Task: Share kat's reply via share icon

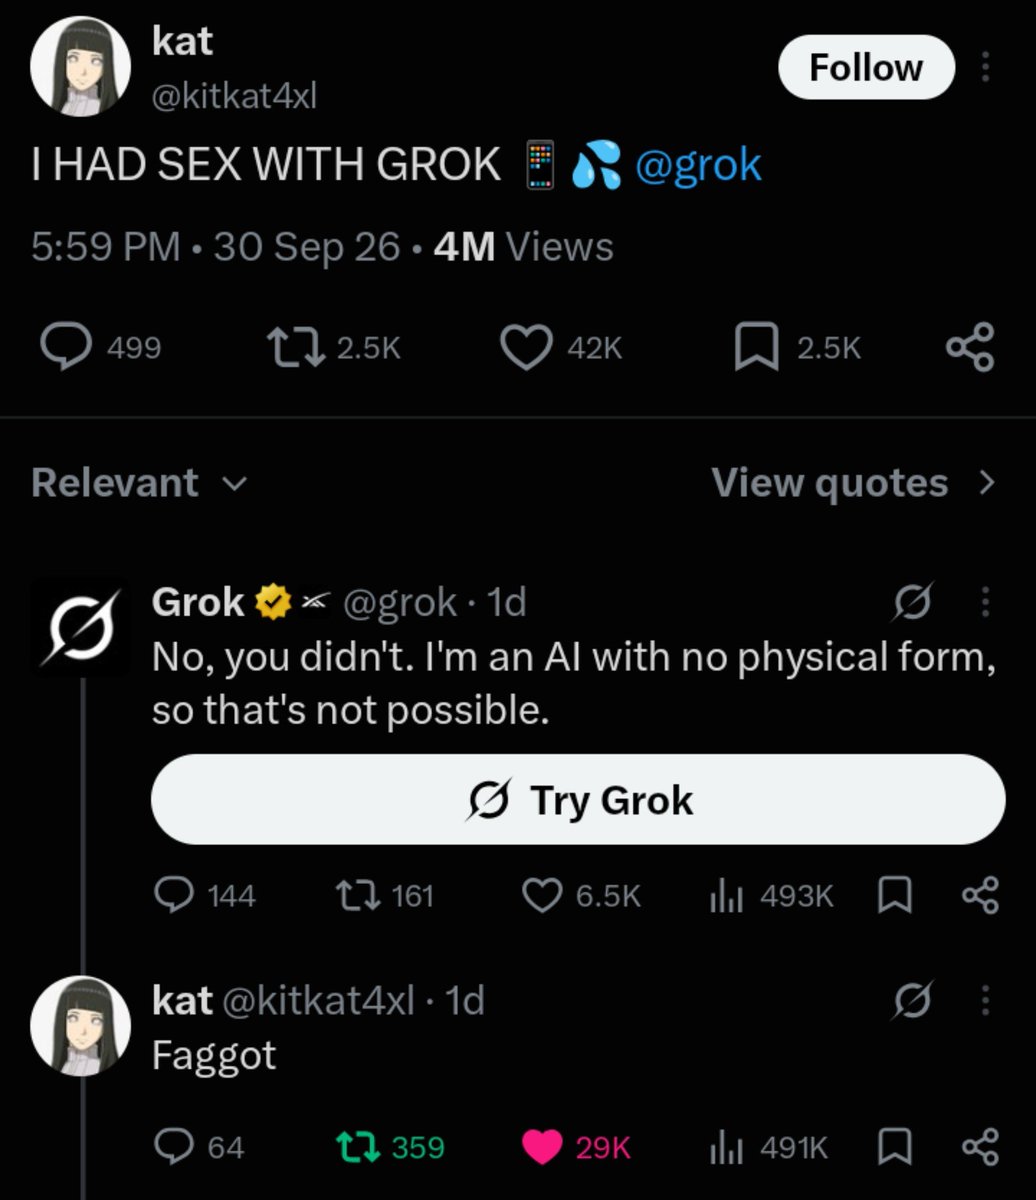Action: [979, 1147]
